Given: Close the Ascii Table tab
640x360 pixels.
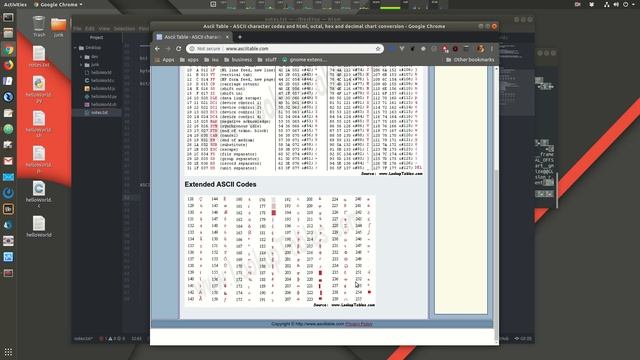Looking at the screenshot, I should (x=227, y=37).
